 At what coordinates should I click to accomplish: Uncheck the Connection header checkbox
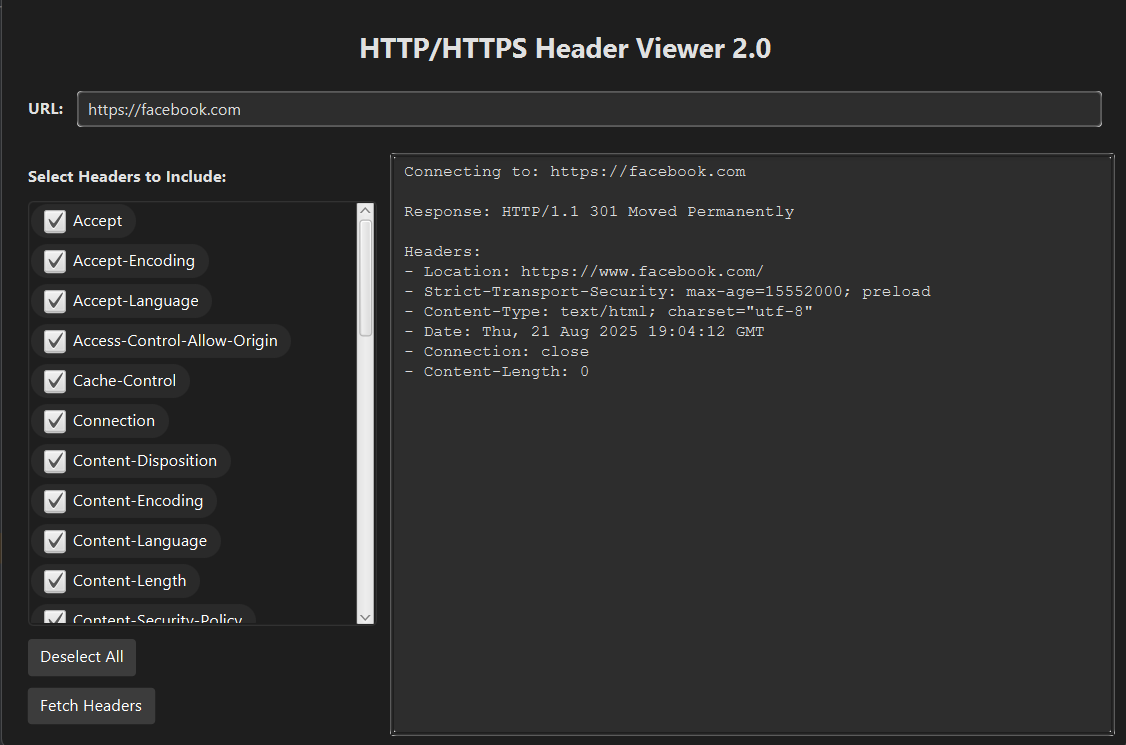(55, 421)
